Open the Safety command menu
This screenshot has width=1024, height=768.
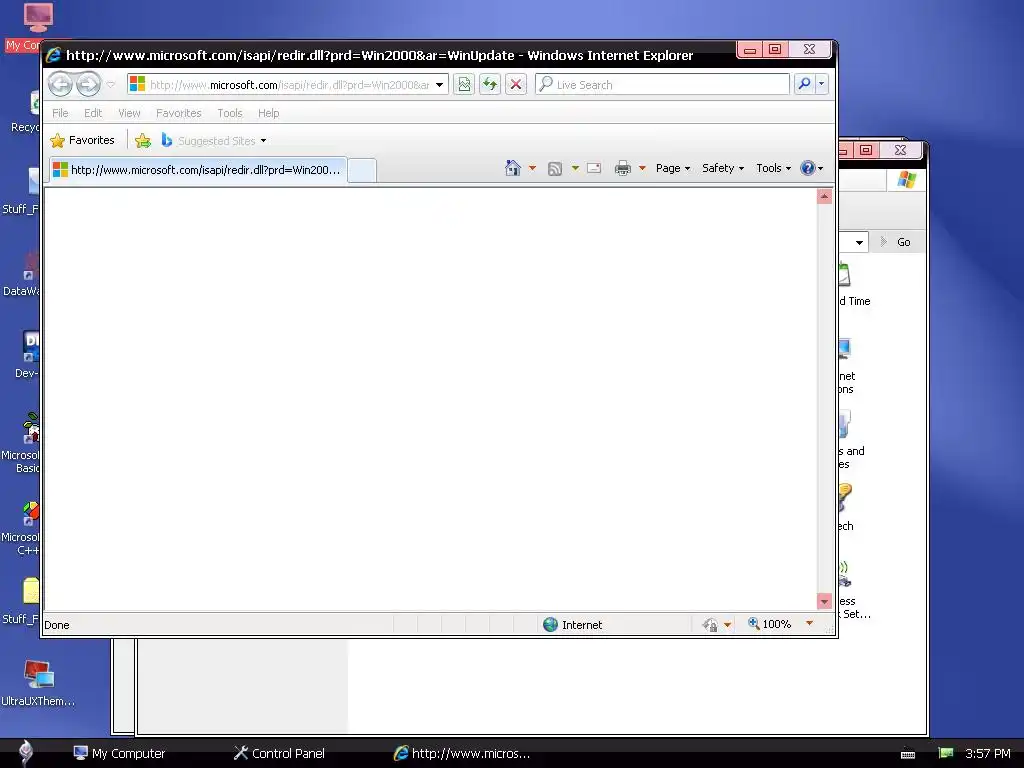(x=723, y=168)
